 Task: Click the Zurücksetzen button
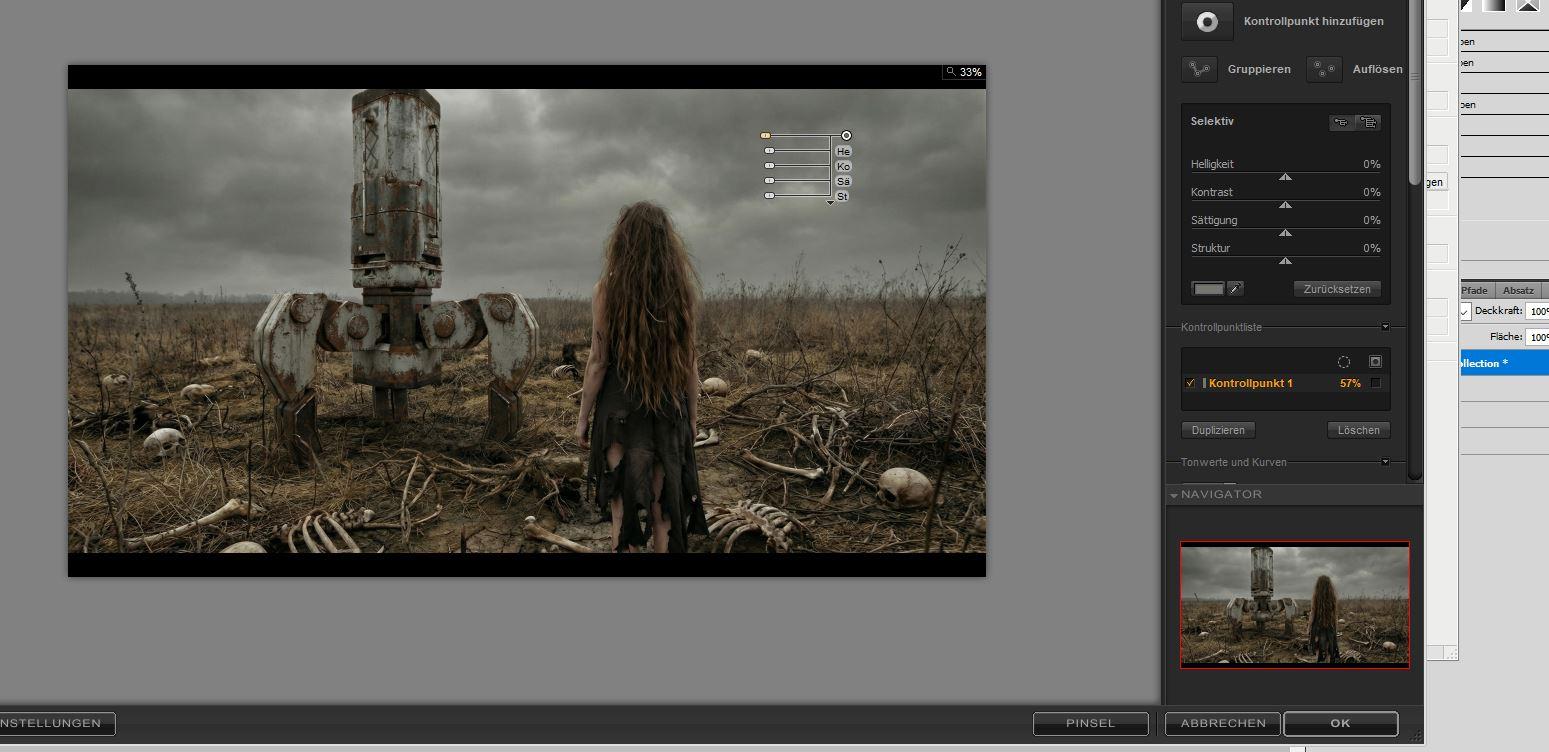[1337, 289]
